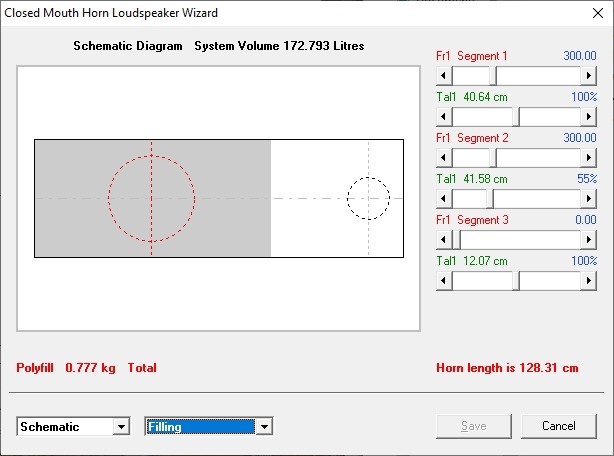This screenshot has width=614, height=456.
Task: Click the 55% filling value
Action: point(587,179)
